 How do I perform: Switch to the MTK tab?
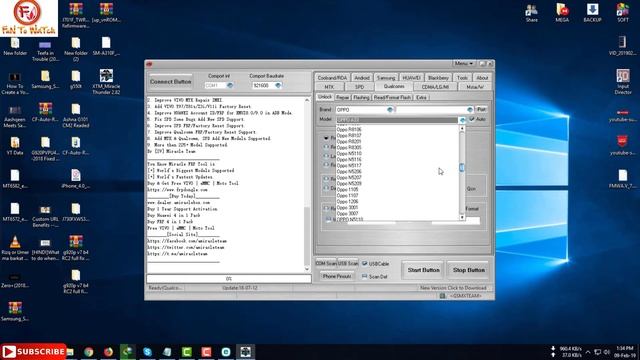click(329, 87)
